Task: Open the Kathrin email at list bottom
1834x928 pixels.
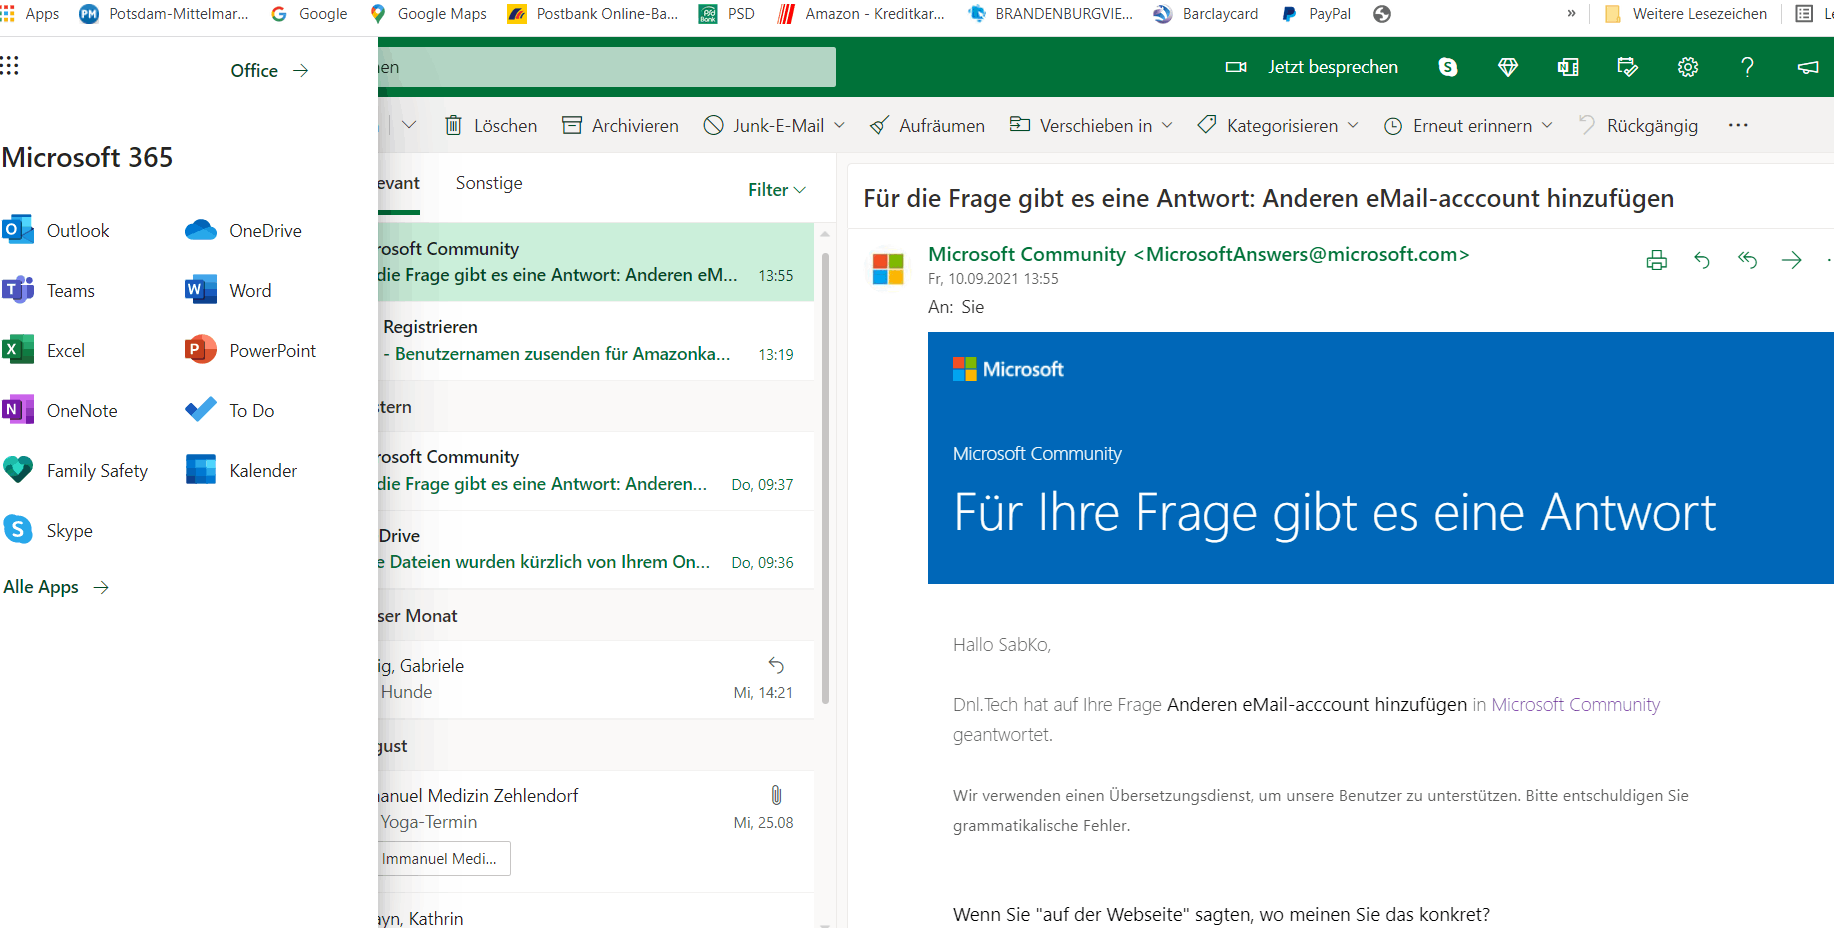Action: pyautogui.click(x=596, y=912)
